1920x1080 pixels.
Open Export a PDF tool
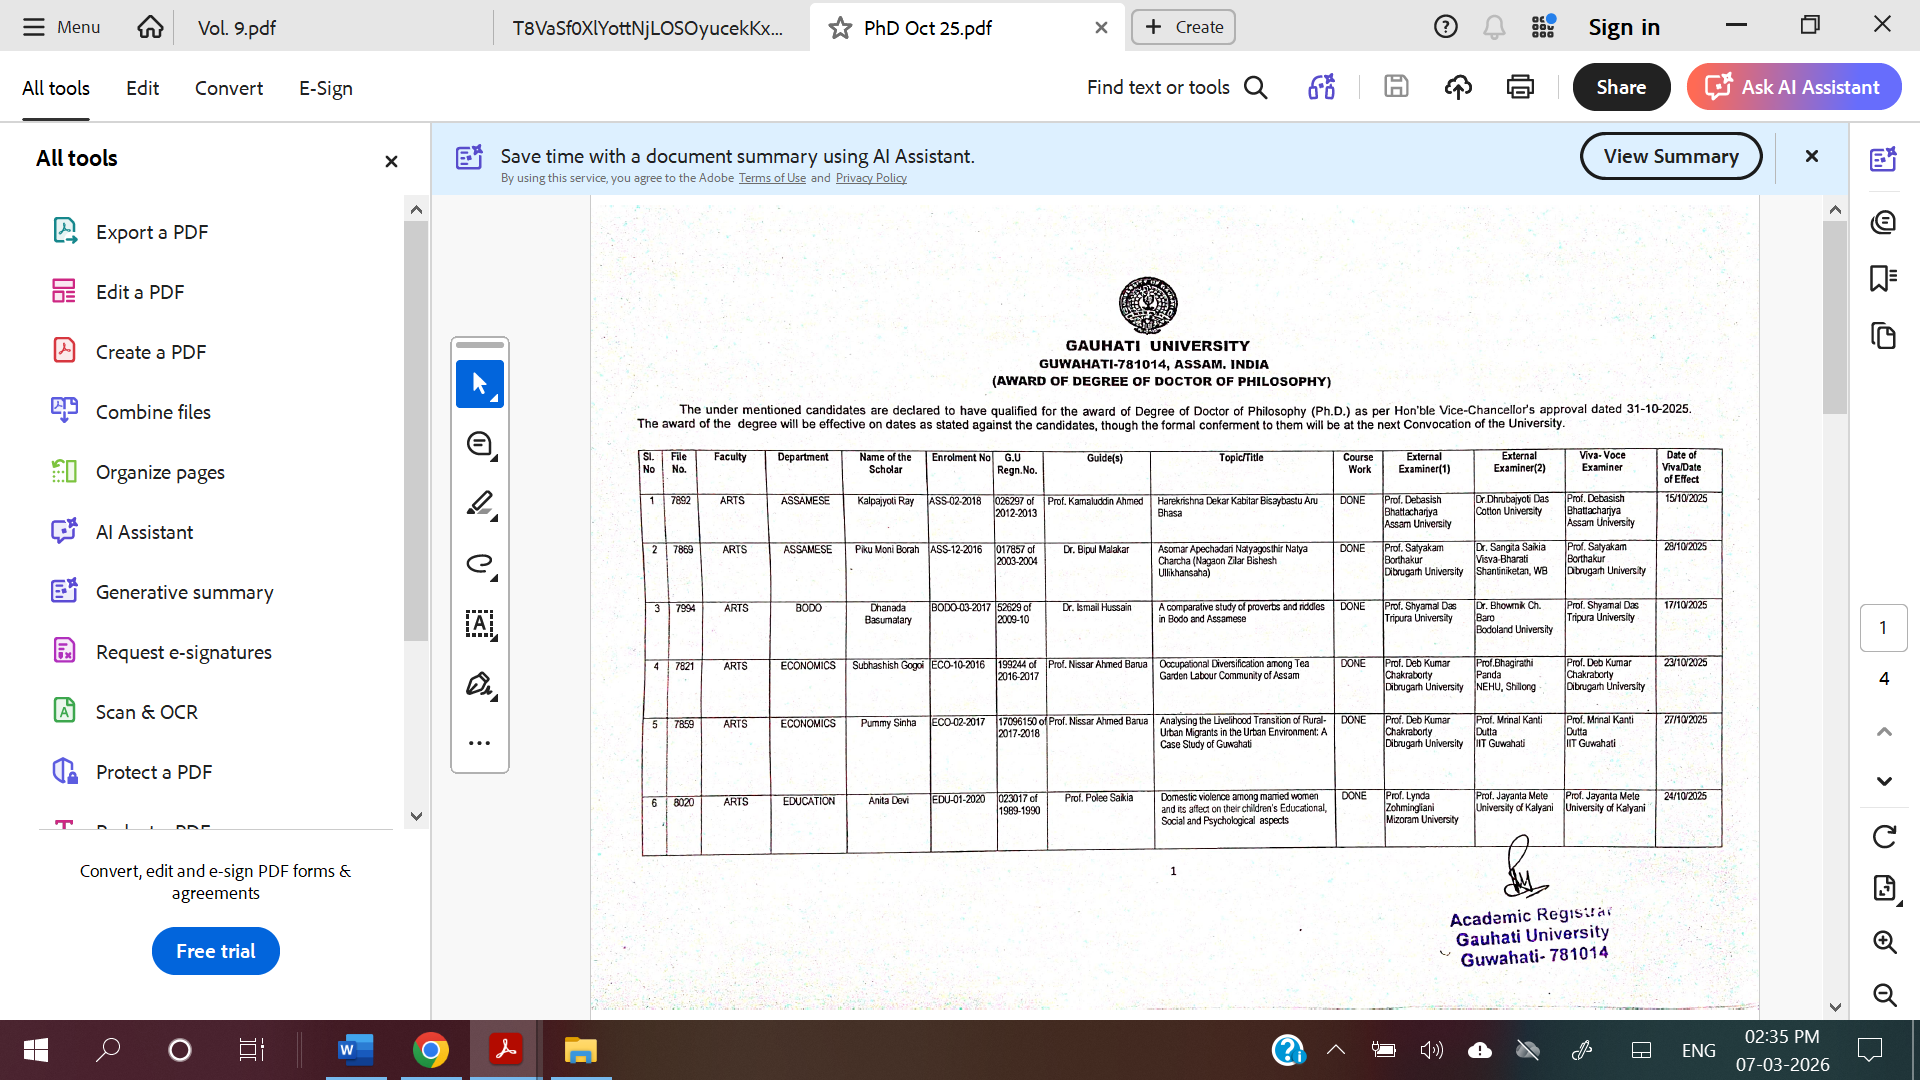(x=152, y=232)
